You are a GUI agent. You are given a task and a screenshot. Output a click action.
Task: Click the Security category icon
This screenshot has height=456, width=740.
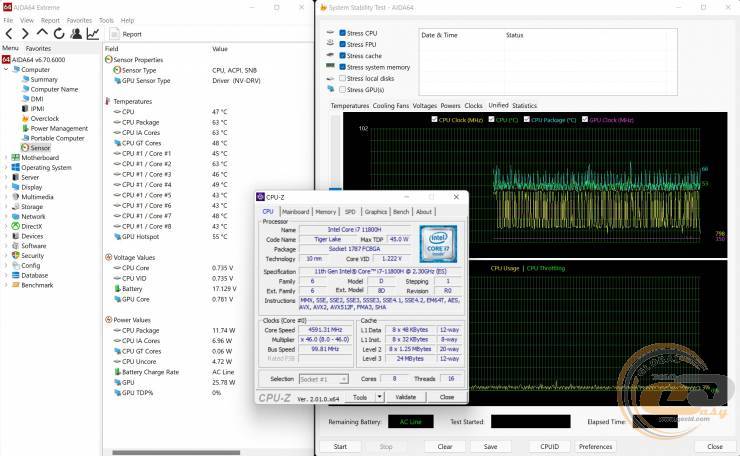(x=16, y=255)
